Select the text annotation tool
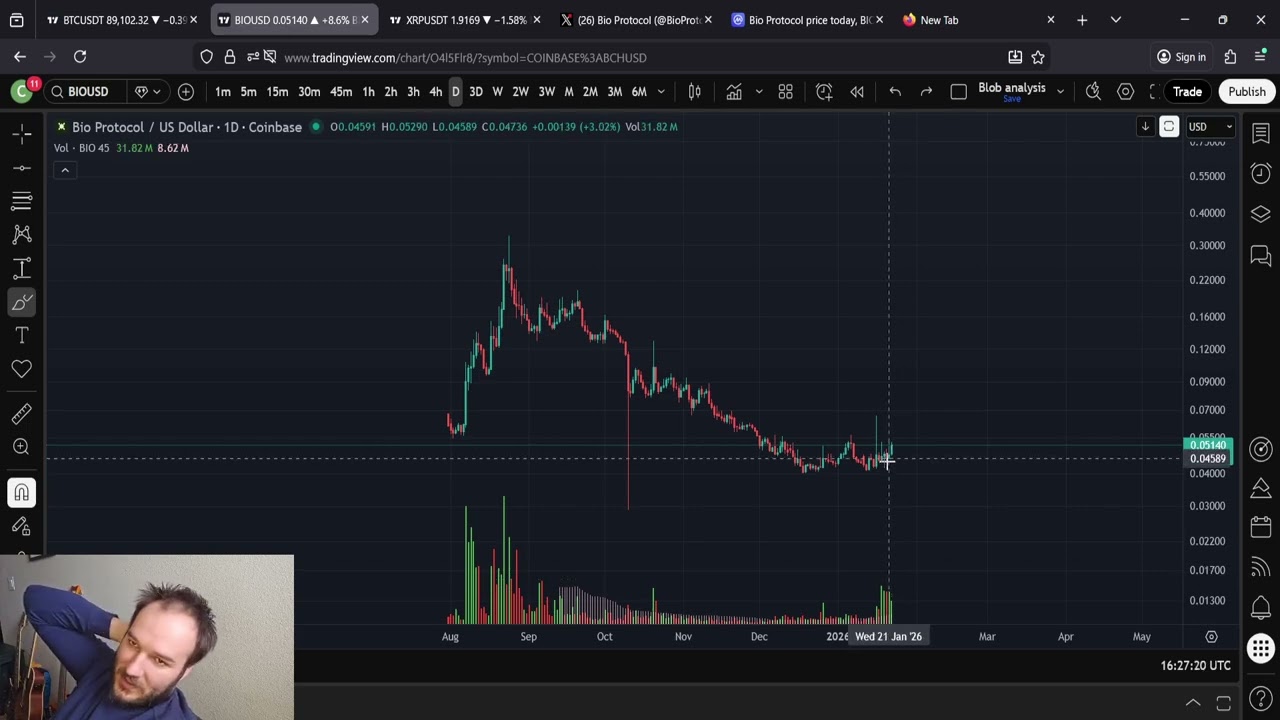 tap(22, 335)
